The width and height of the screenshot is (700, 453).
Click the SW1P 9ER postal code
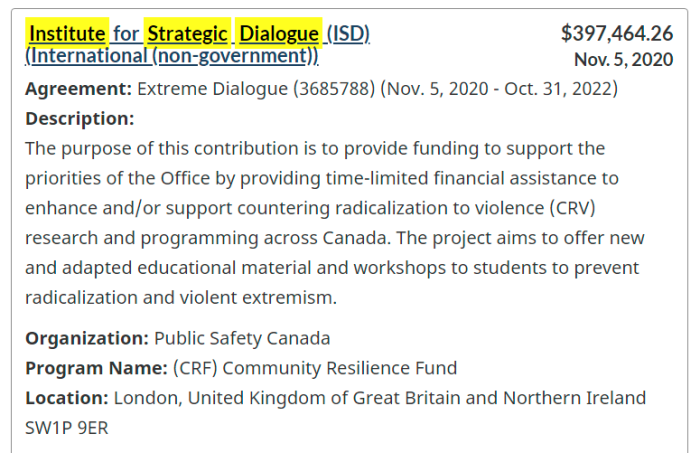tap(67, 428)
